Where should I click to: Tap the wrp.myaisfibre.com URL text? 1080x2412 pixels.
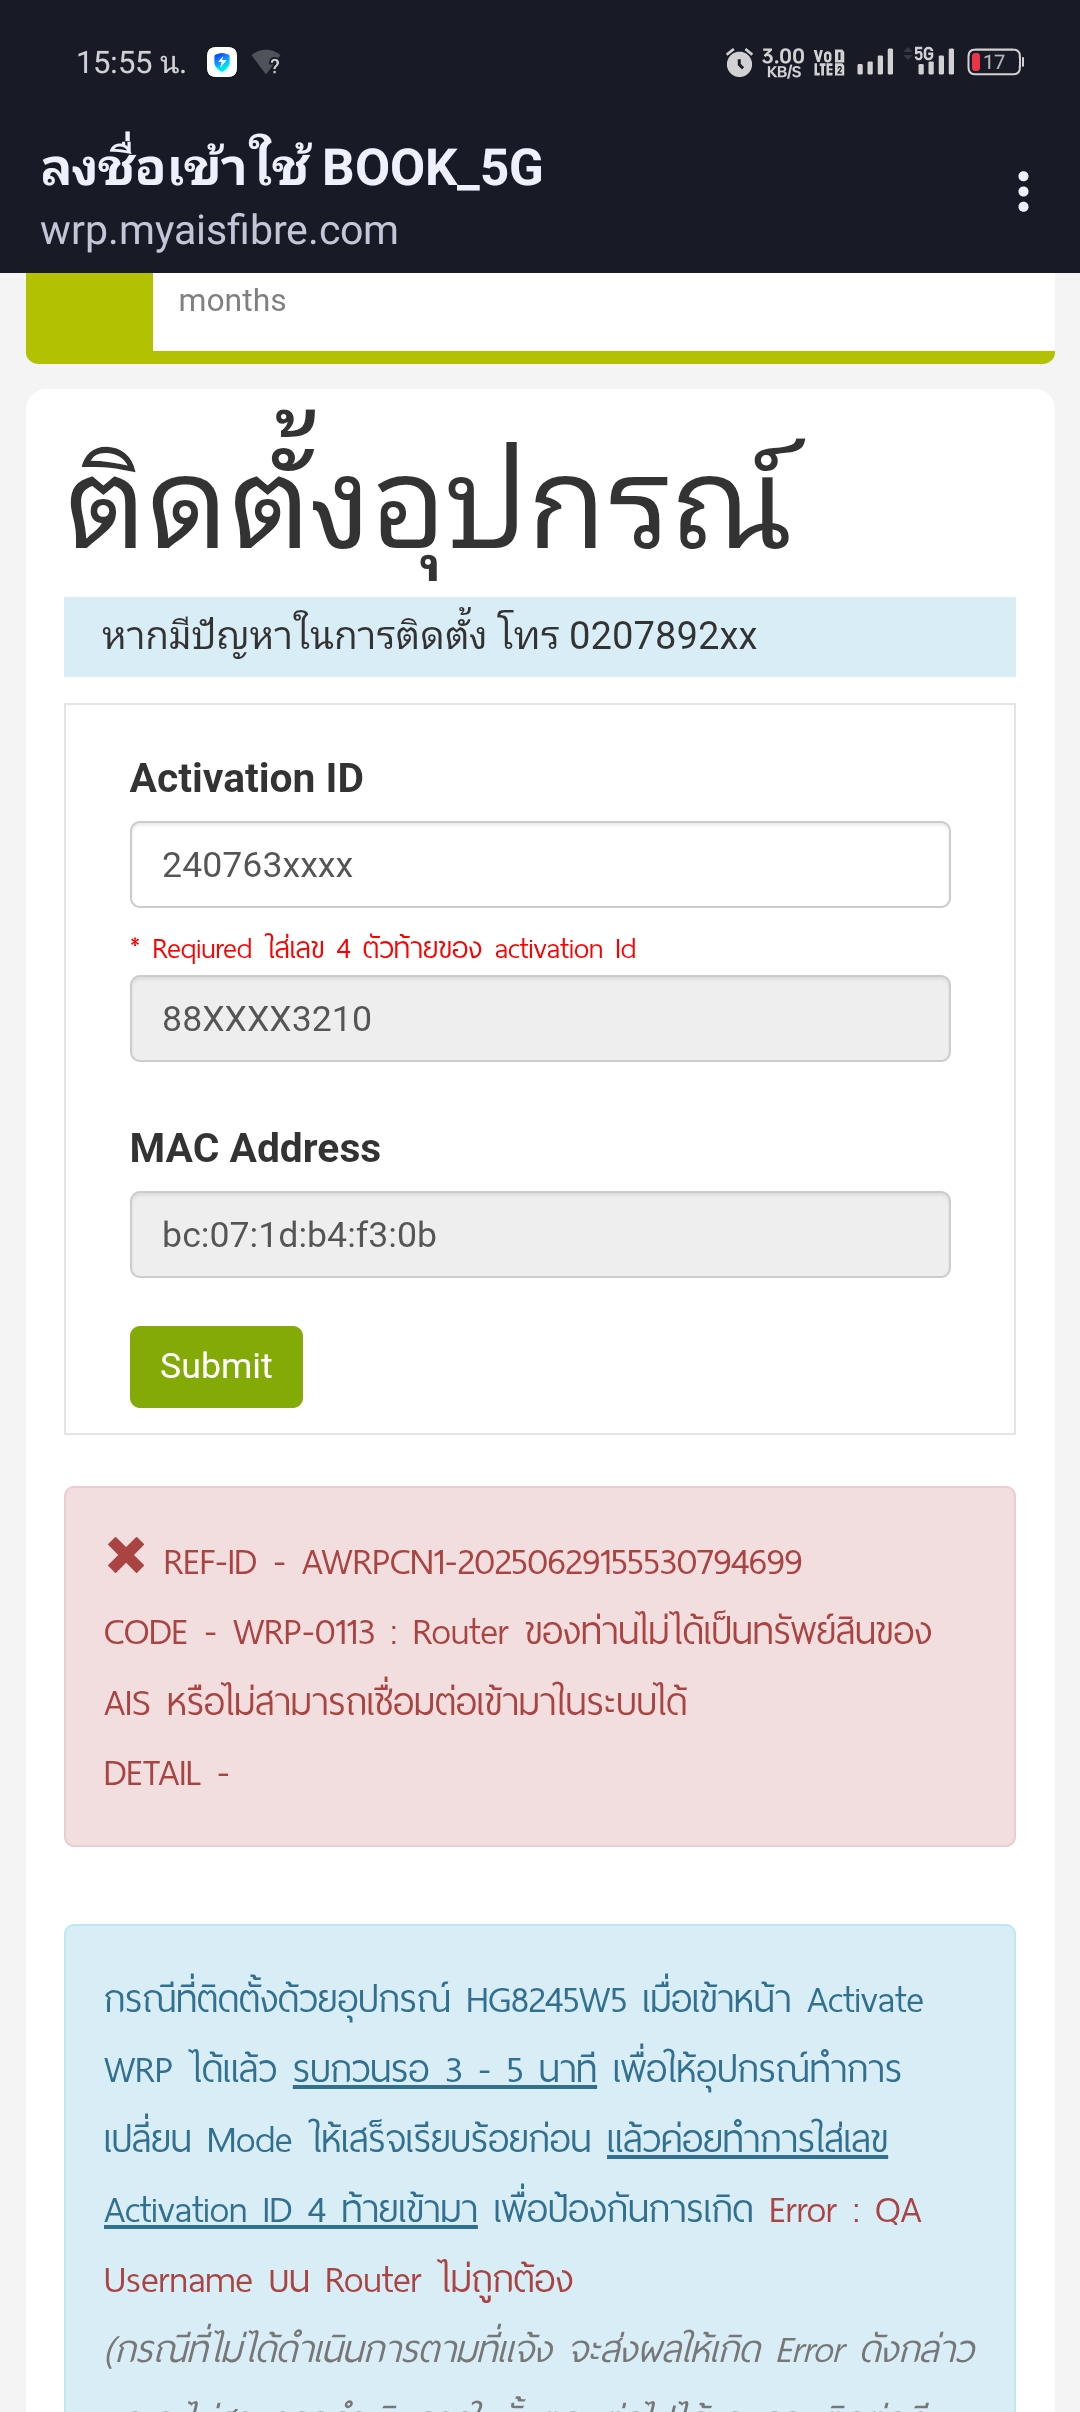[219, 230]
